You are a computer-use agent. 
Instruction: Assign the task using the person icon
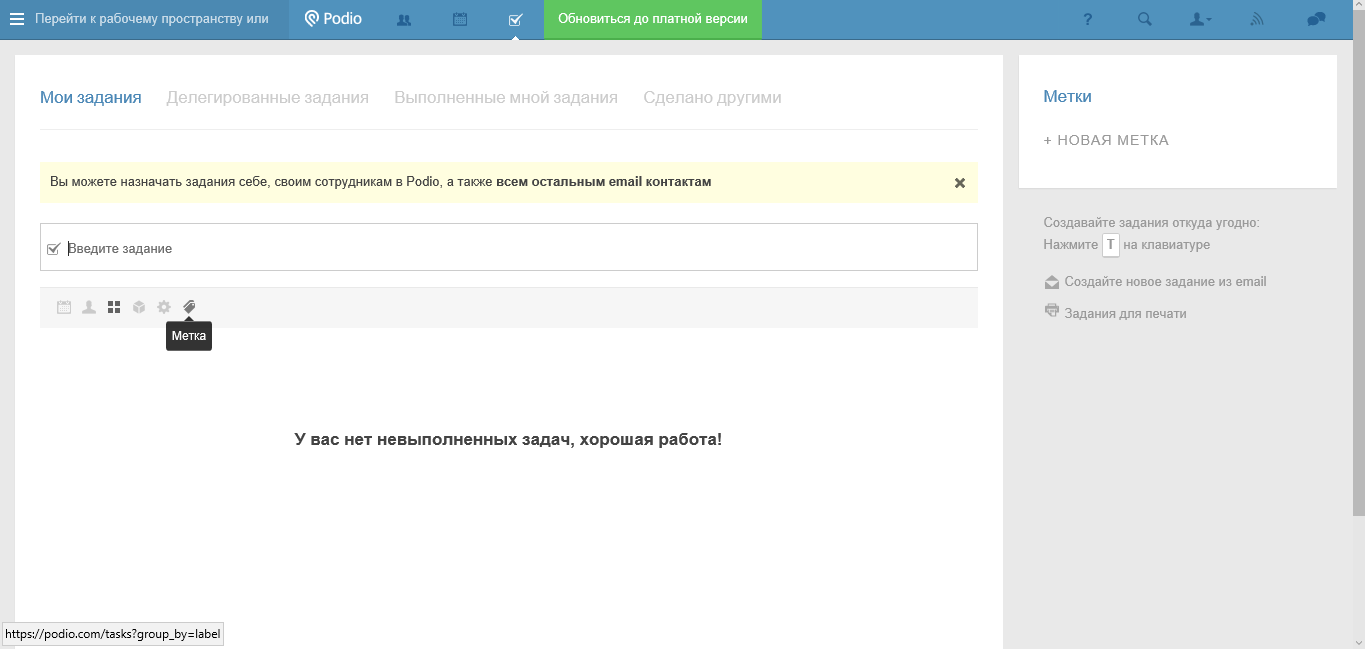(x=88, y=307)
